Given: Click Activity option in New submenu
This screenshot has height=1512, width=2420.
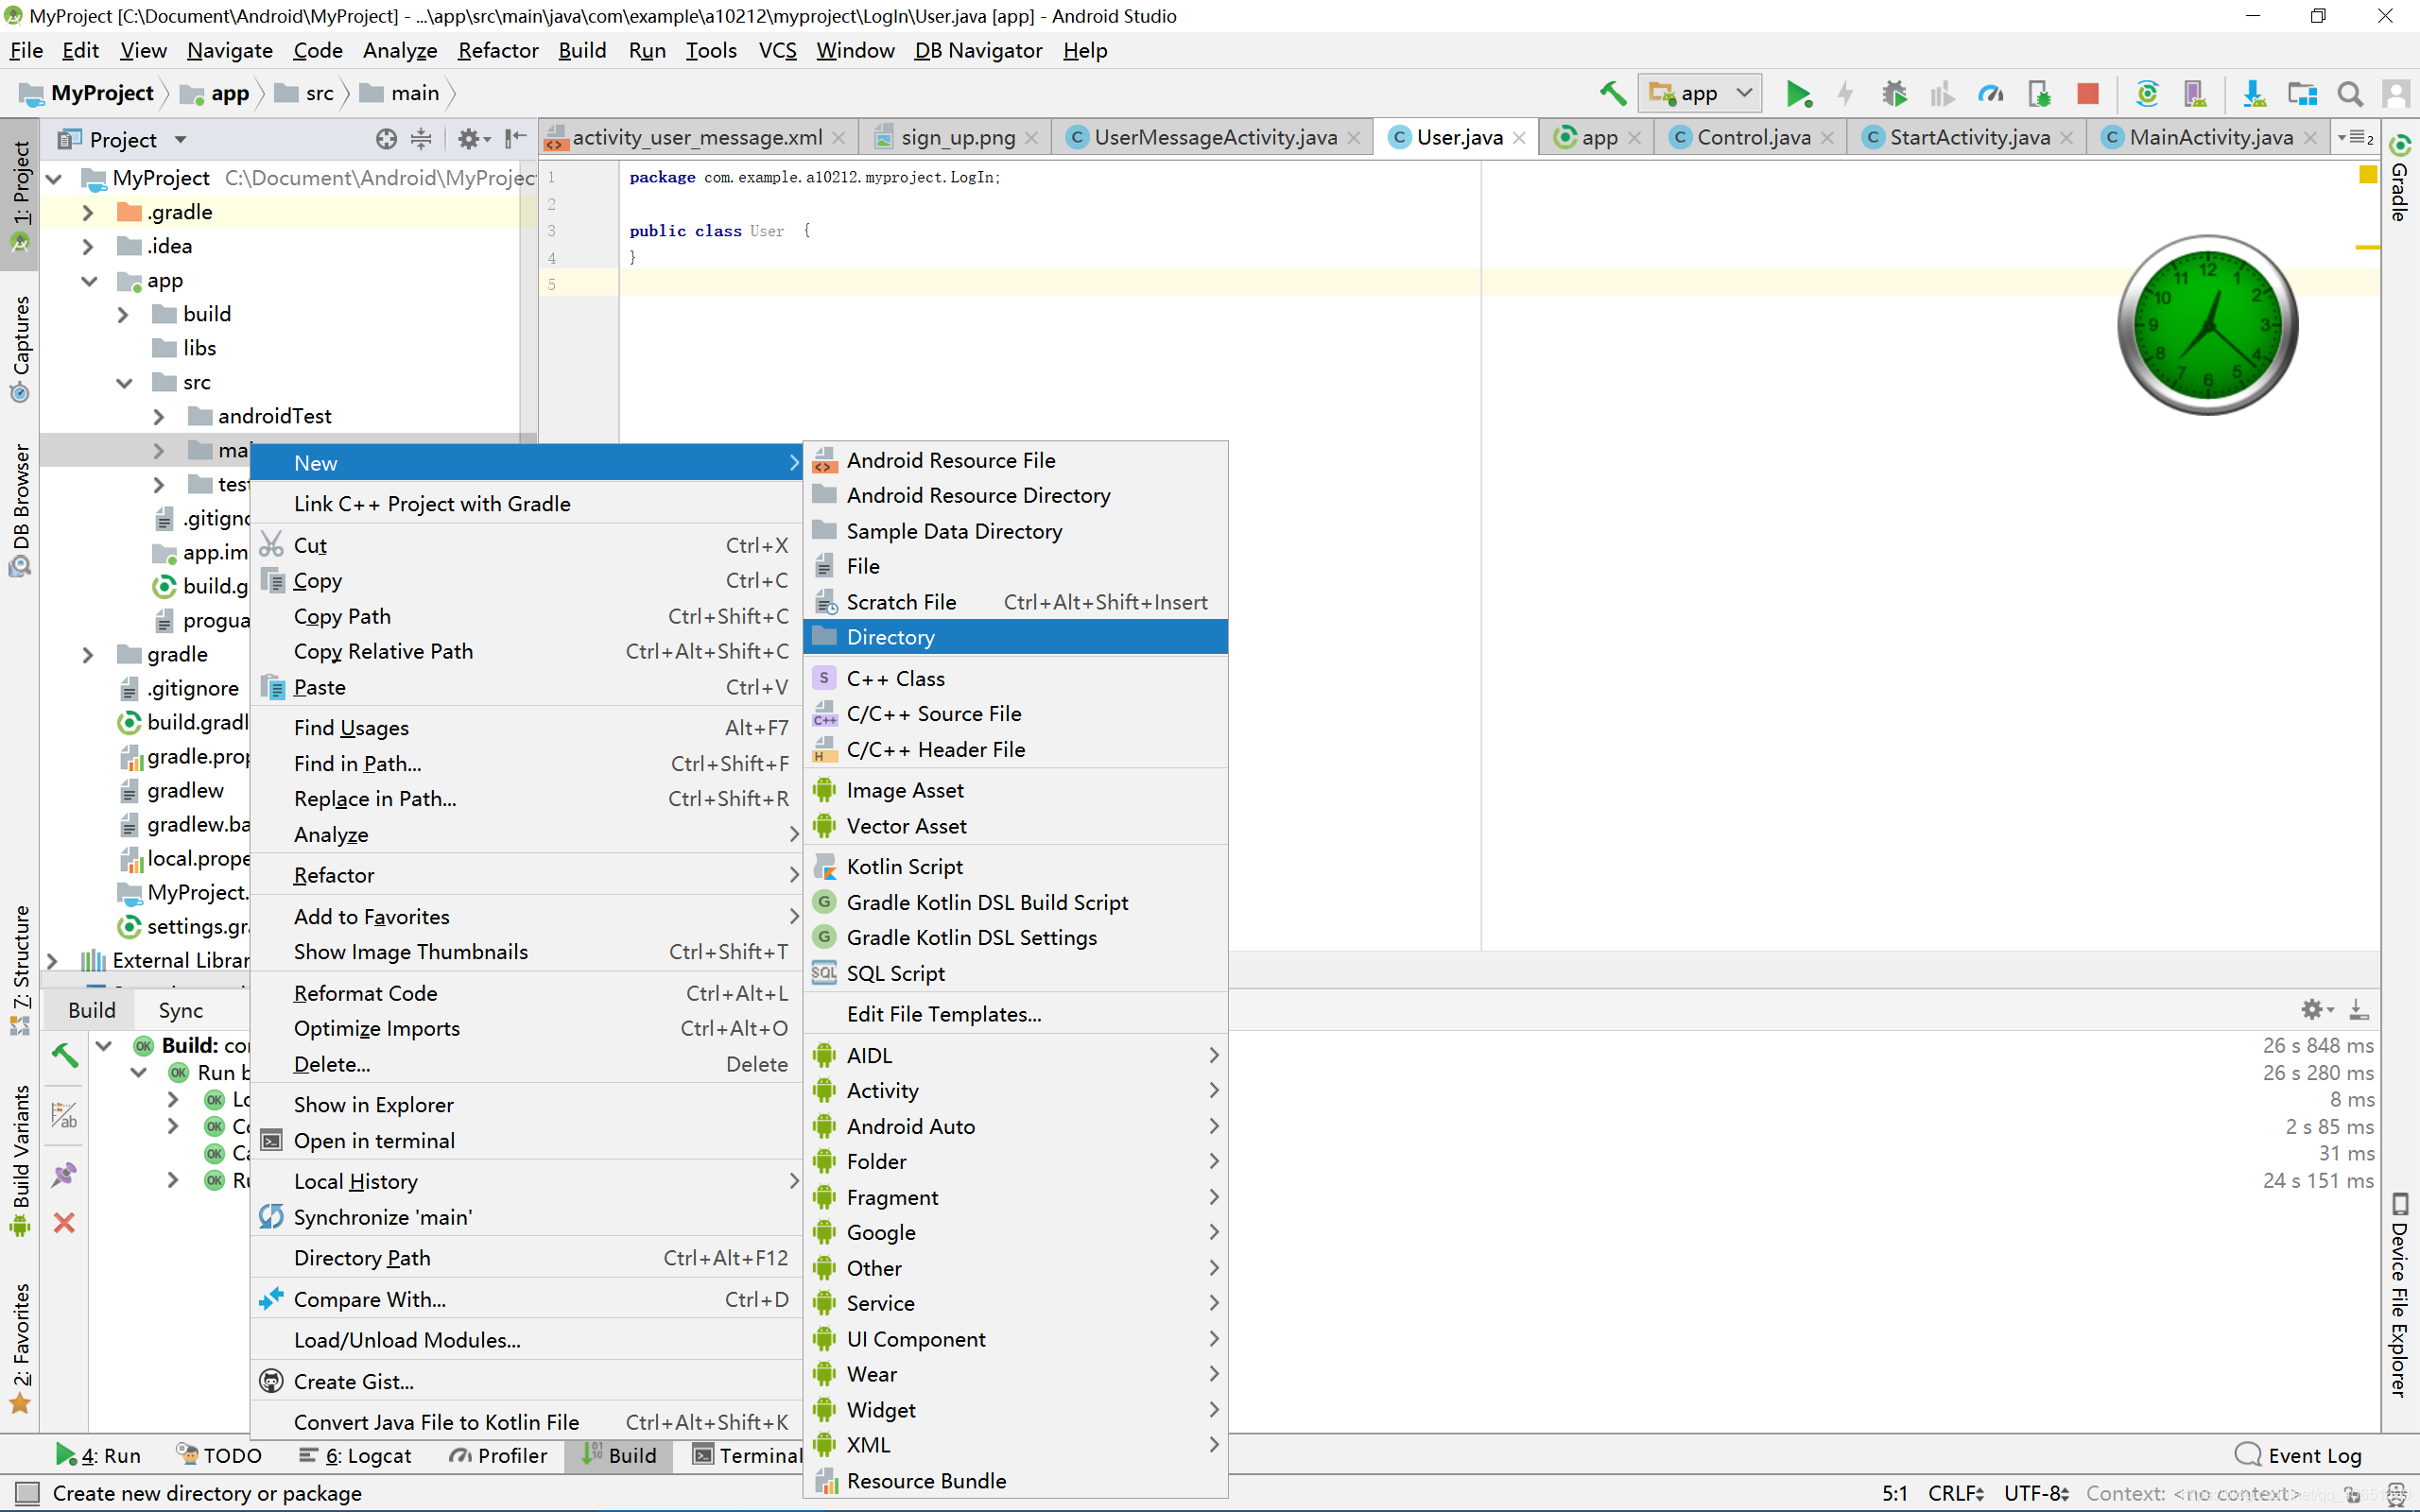Looking at the screenshot, I should (x=882, y=1089).
